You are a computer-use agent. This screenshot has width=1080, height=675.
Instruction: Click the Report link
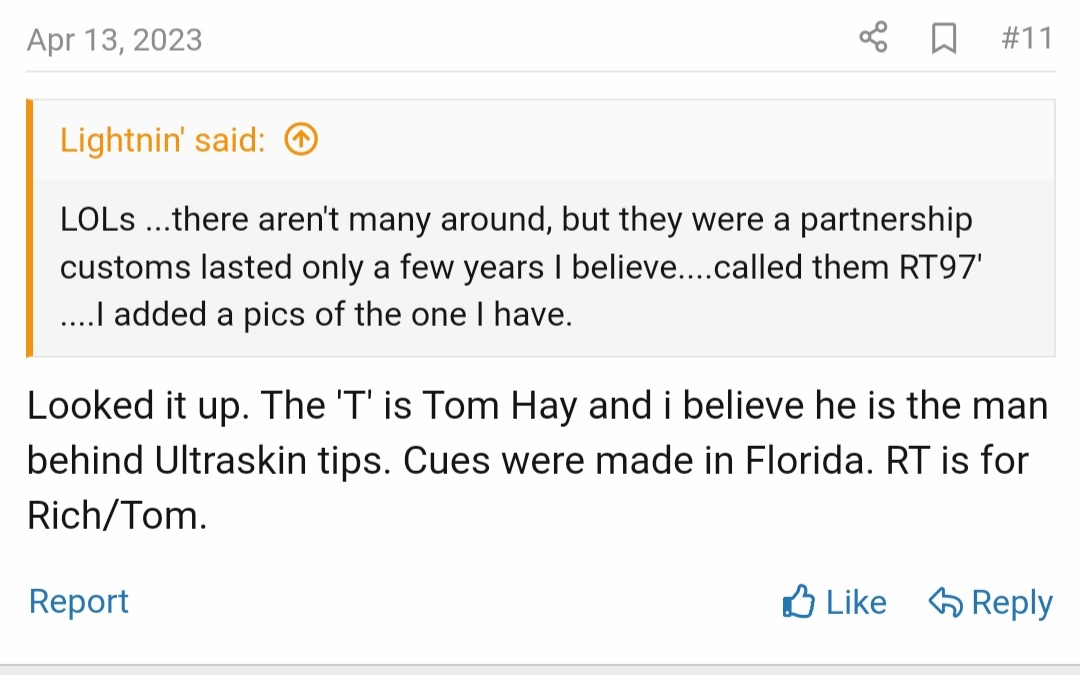coord(79,601)
